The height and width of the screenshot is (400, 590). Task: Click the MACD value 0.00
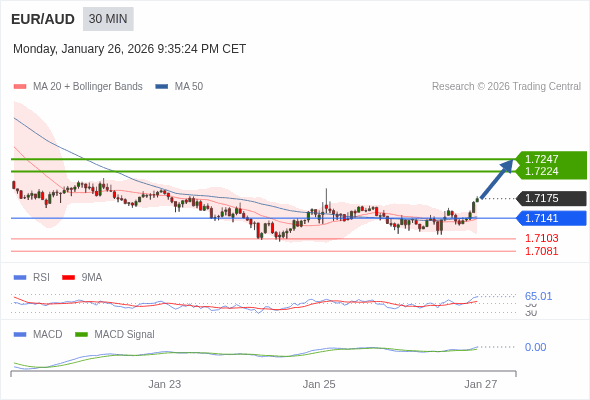click(x=535, y=347)
